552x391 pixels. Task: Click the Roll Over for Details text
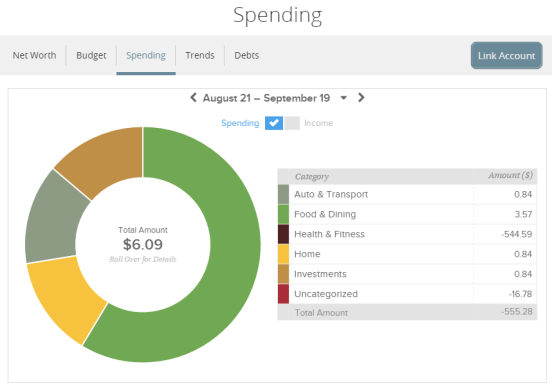coord(143,259)
